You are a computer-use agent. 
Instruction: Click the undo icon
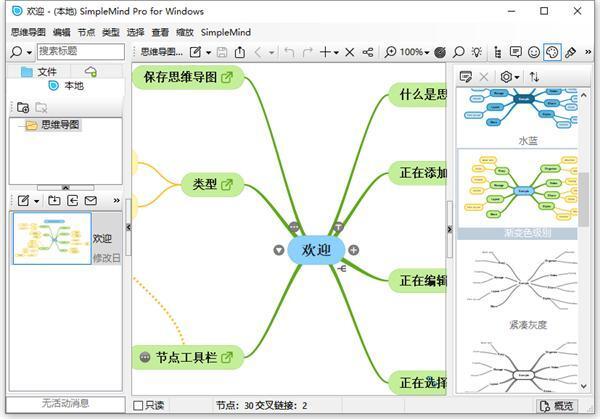pos(289,52)
